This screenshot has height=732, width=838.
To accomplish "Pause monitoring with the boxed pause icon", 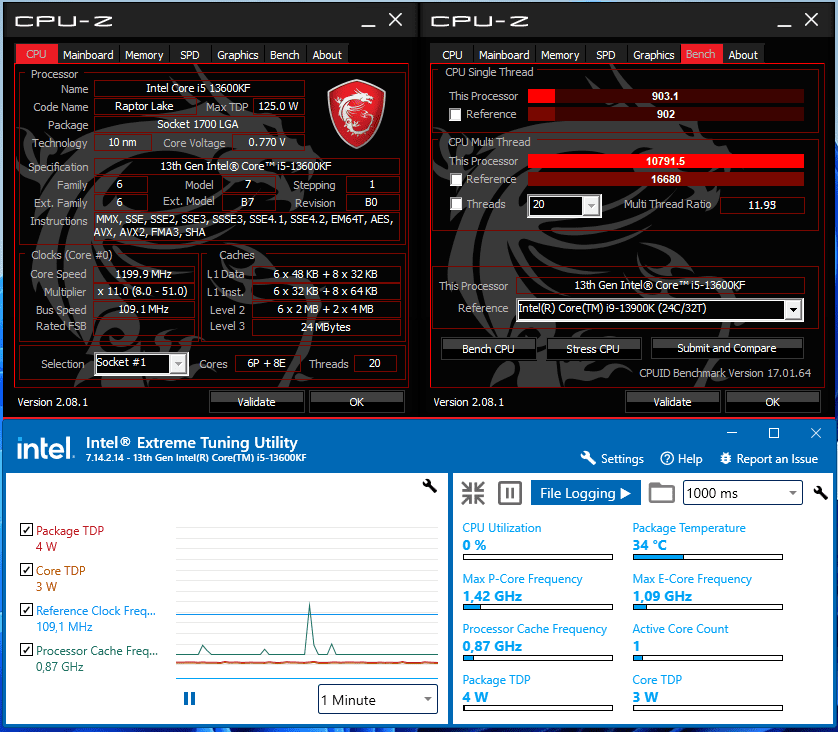I will point(509,493).
